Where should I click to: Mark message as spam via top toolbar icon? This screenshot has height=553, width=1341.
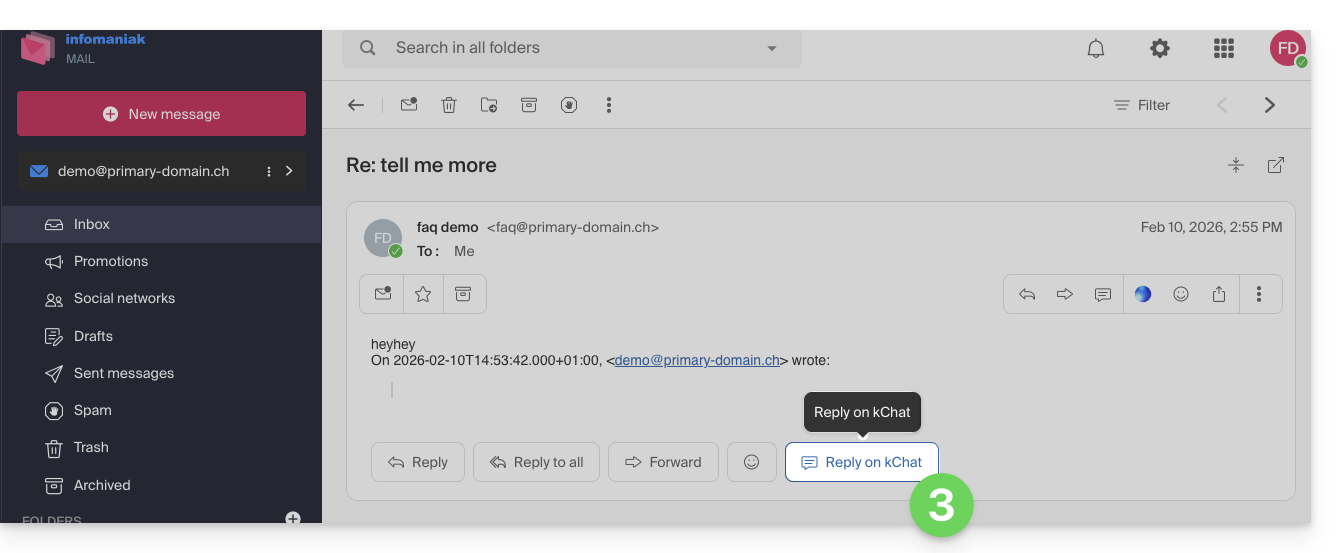click(x=569, y=105)
